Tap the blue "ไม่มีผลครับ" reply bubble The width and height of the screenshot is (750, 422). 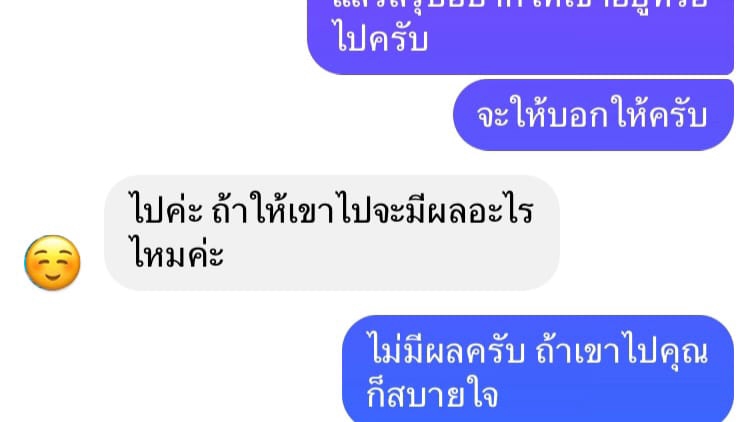(x=538, y=368)
